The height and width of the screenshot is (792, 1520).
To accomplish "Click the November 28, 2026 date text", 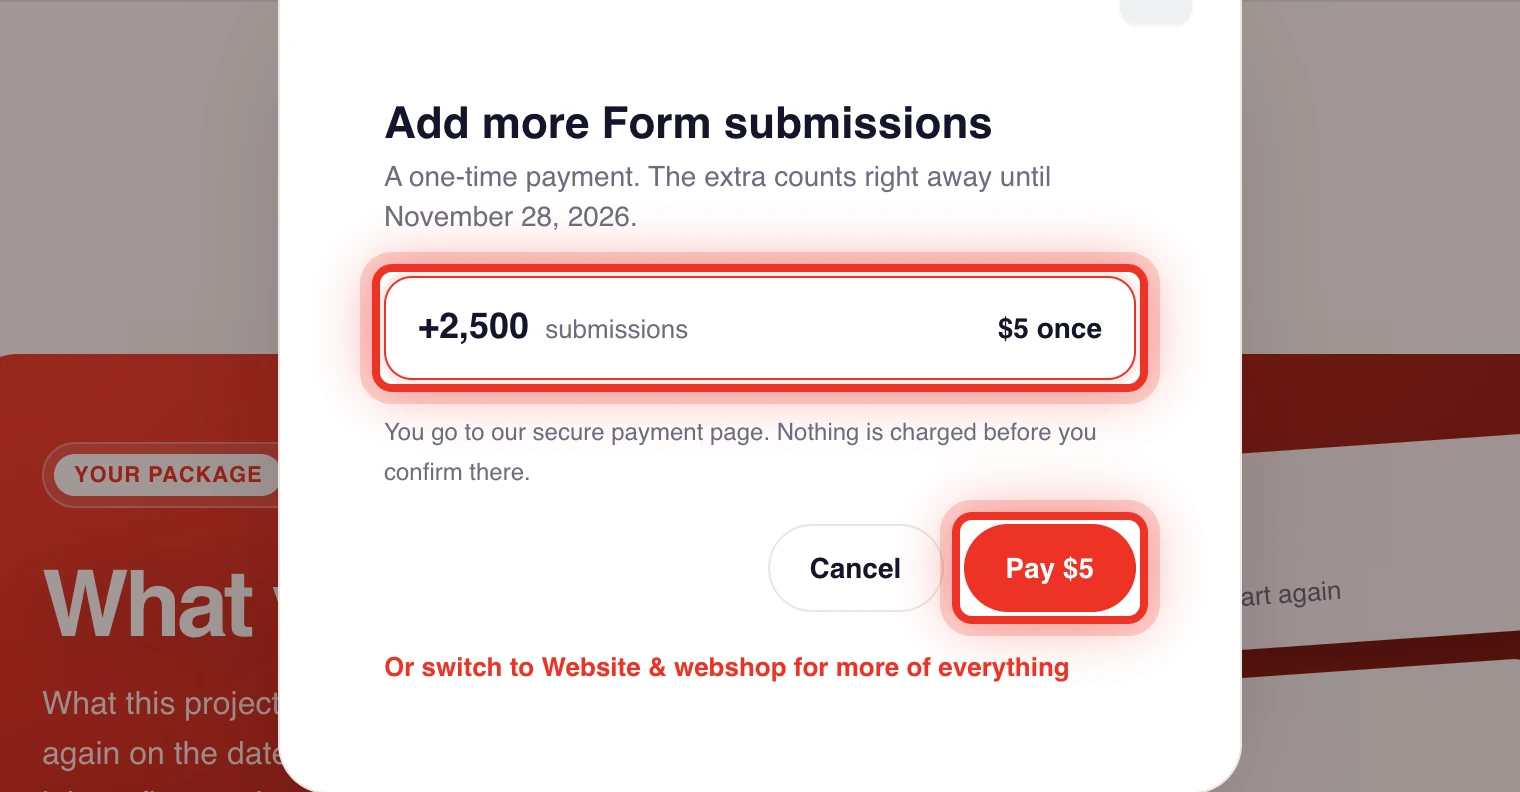I will tap(510, 217).
